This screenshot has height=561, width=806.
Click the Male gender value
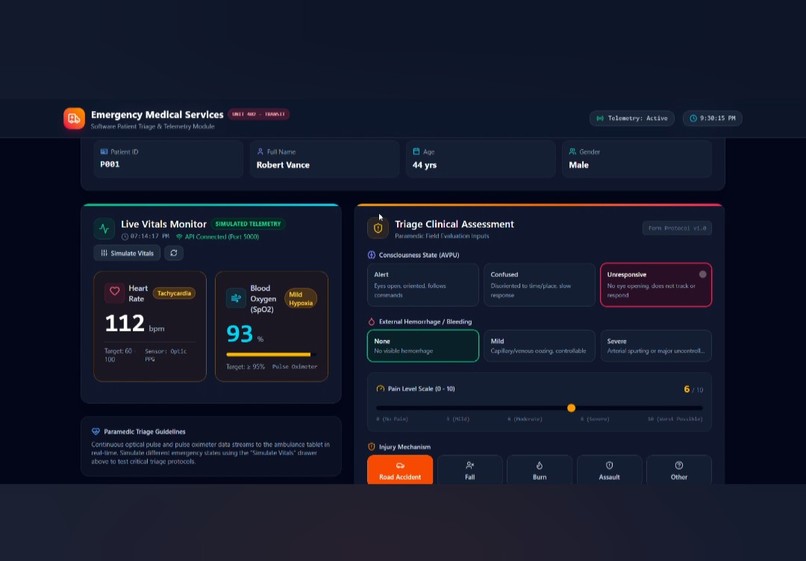pyautogui.click(x=579, y=165)
